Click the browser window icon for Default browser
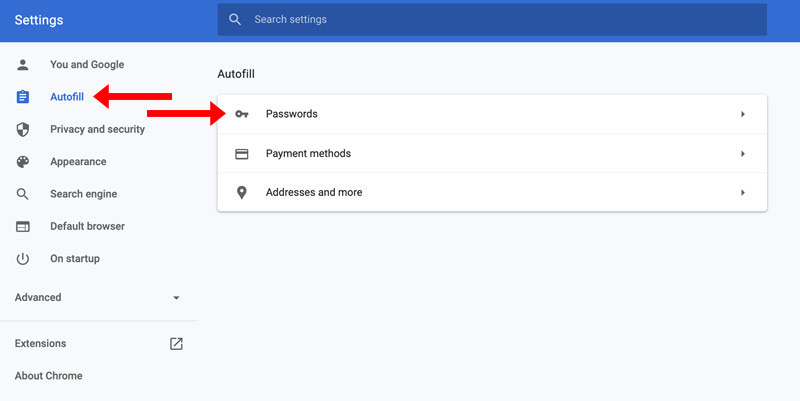The width and height of the screenshot is (800, 401). tap(22, 227)
